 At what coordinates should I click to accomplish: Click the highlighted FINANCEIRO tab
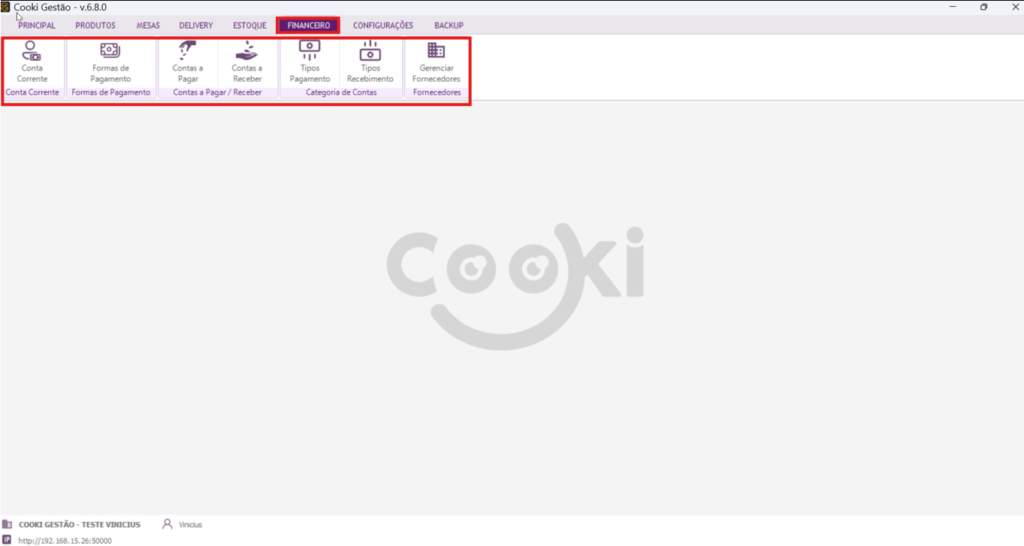click(308, 25)
